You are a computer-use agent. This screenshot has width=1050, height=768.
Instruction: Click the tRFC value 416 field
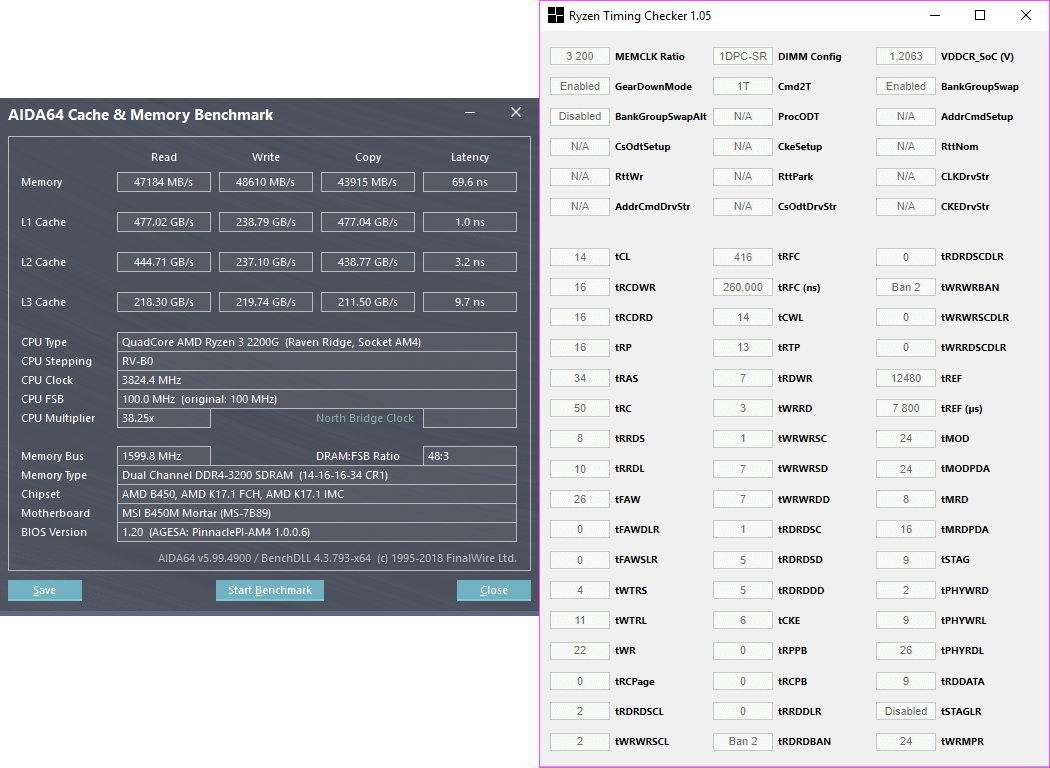pyautogui.click(x=743, y=257)
